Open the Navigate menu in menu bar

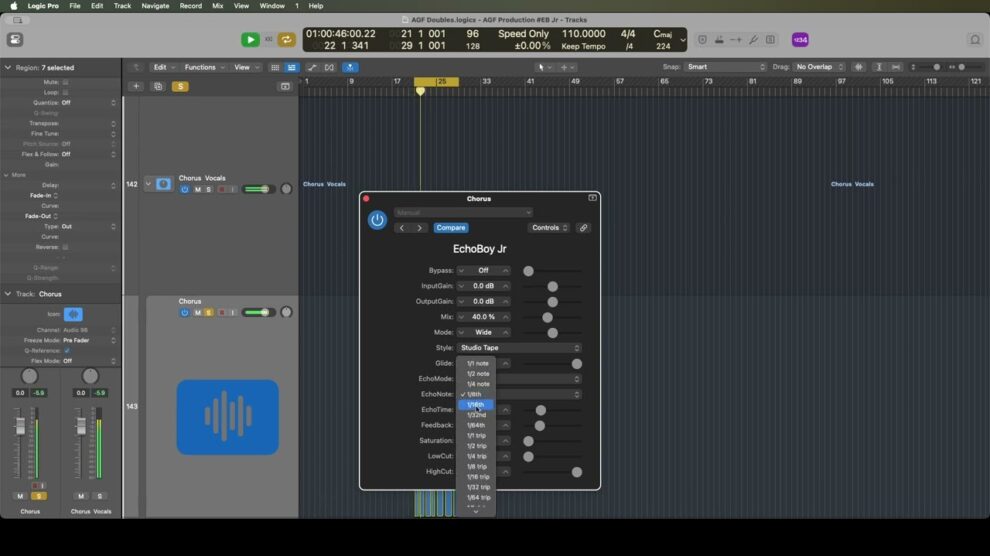point(155,6)
